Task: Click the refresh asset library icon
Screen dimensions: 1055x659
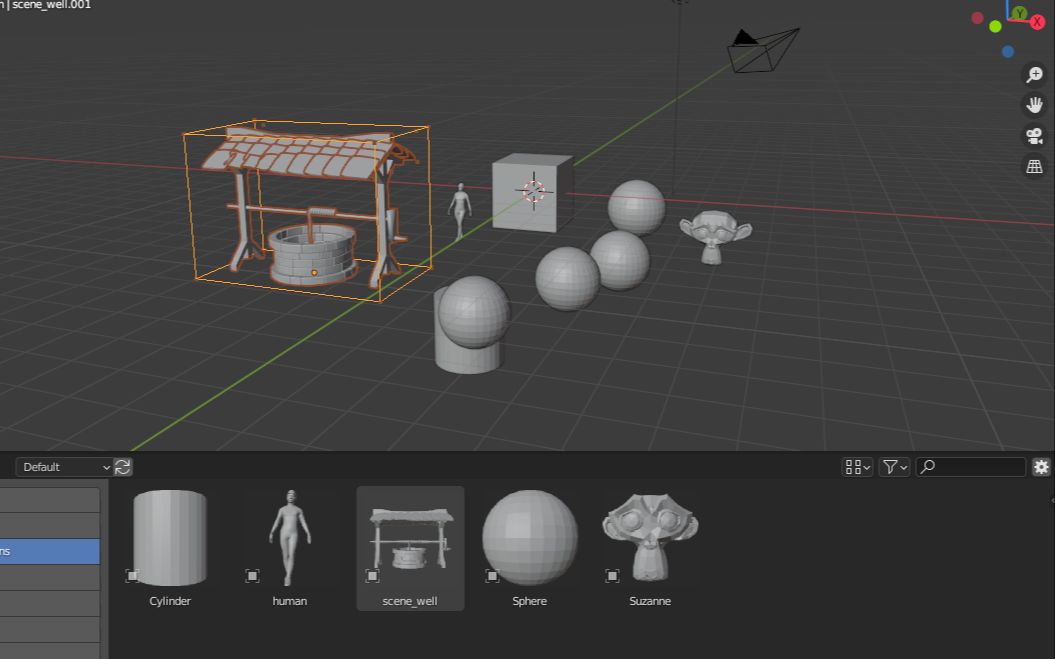Action: click(122, 466)
